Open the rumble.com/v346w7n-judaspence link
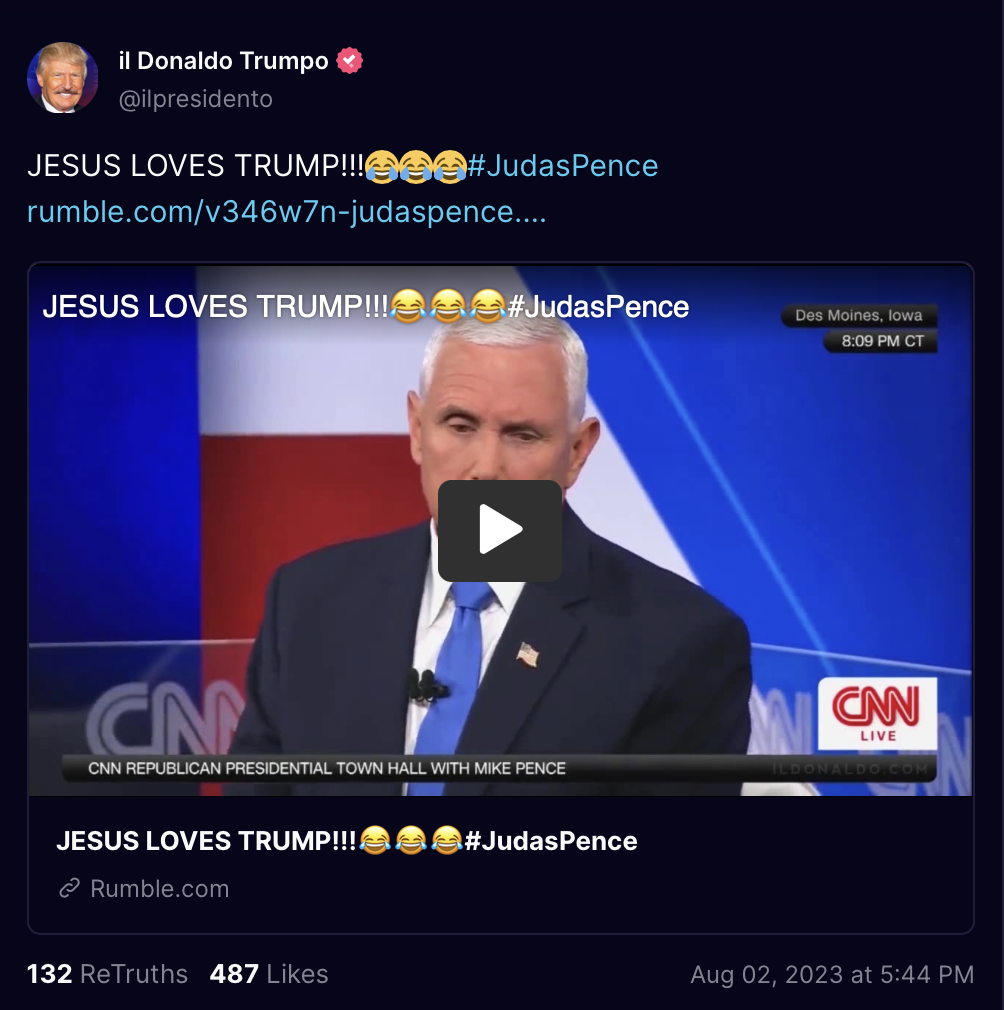 287,211
